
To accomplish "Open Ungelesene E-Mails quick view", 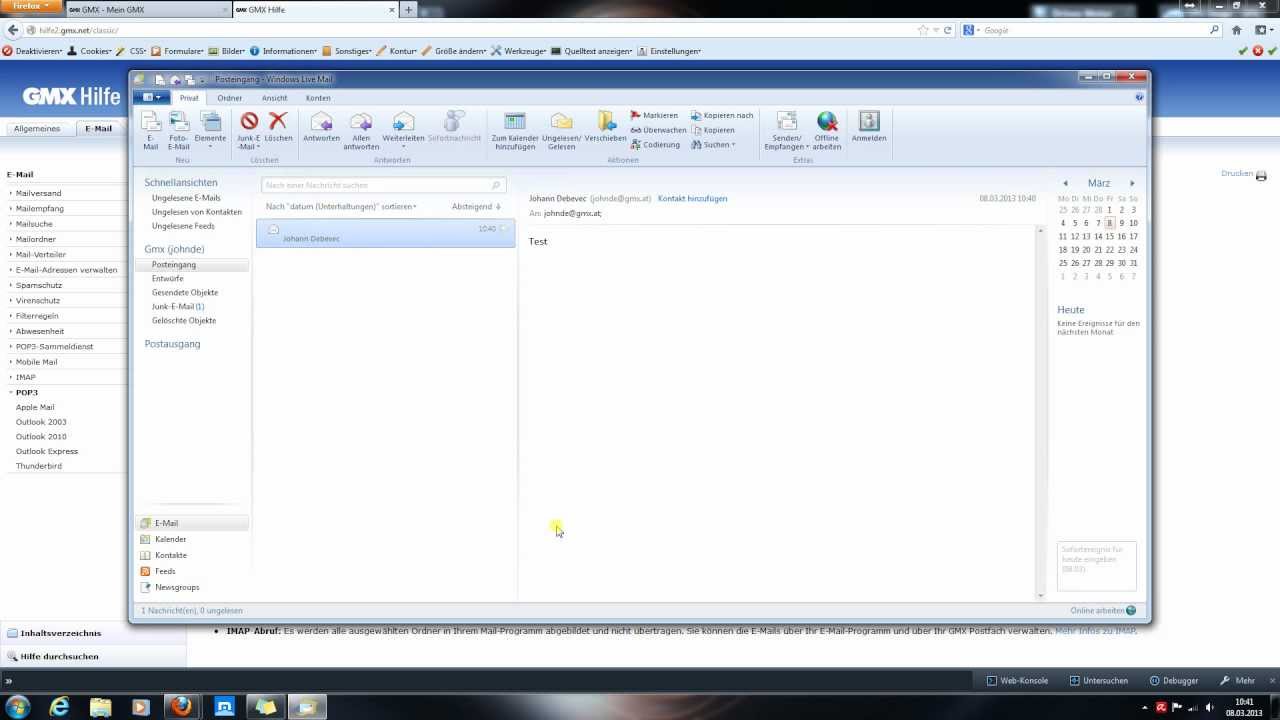I will coord(186,198).
